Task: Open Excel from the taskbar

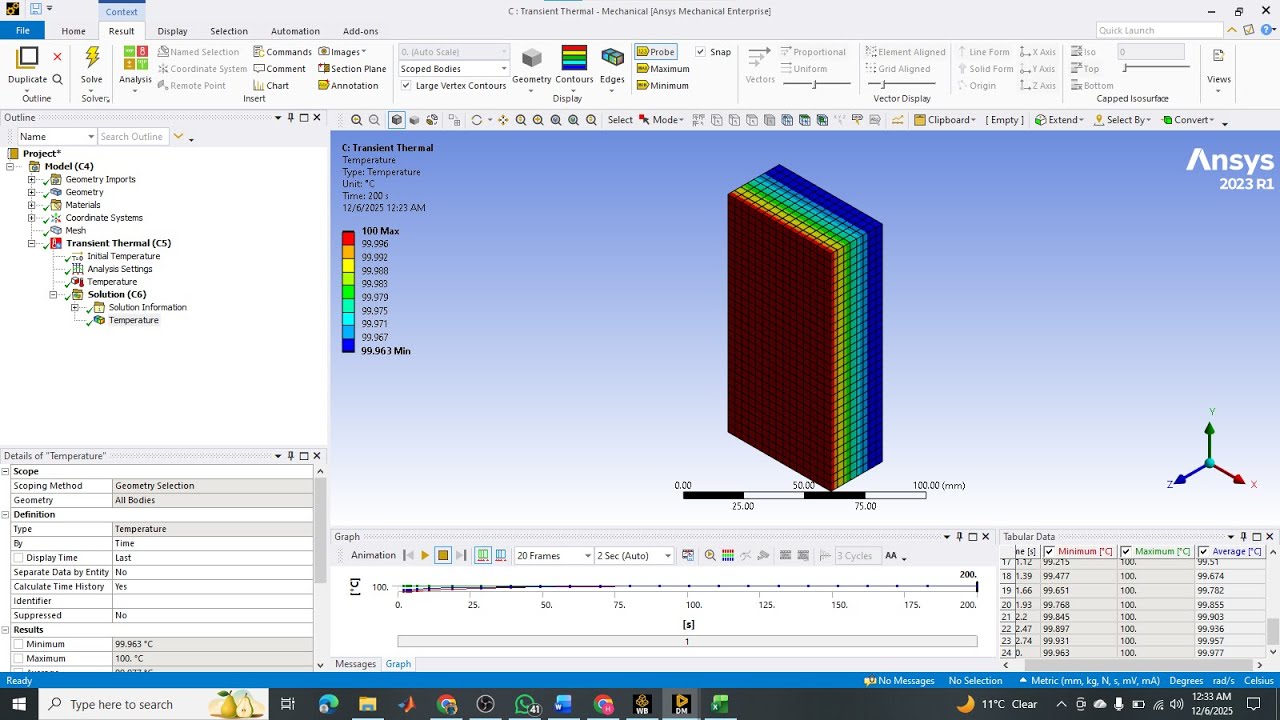Action: 719,704
